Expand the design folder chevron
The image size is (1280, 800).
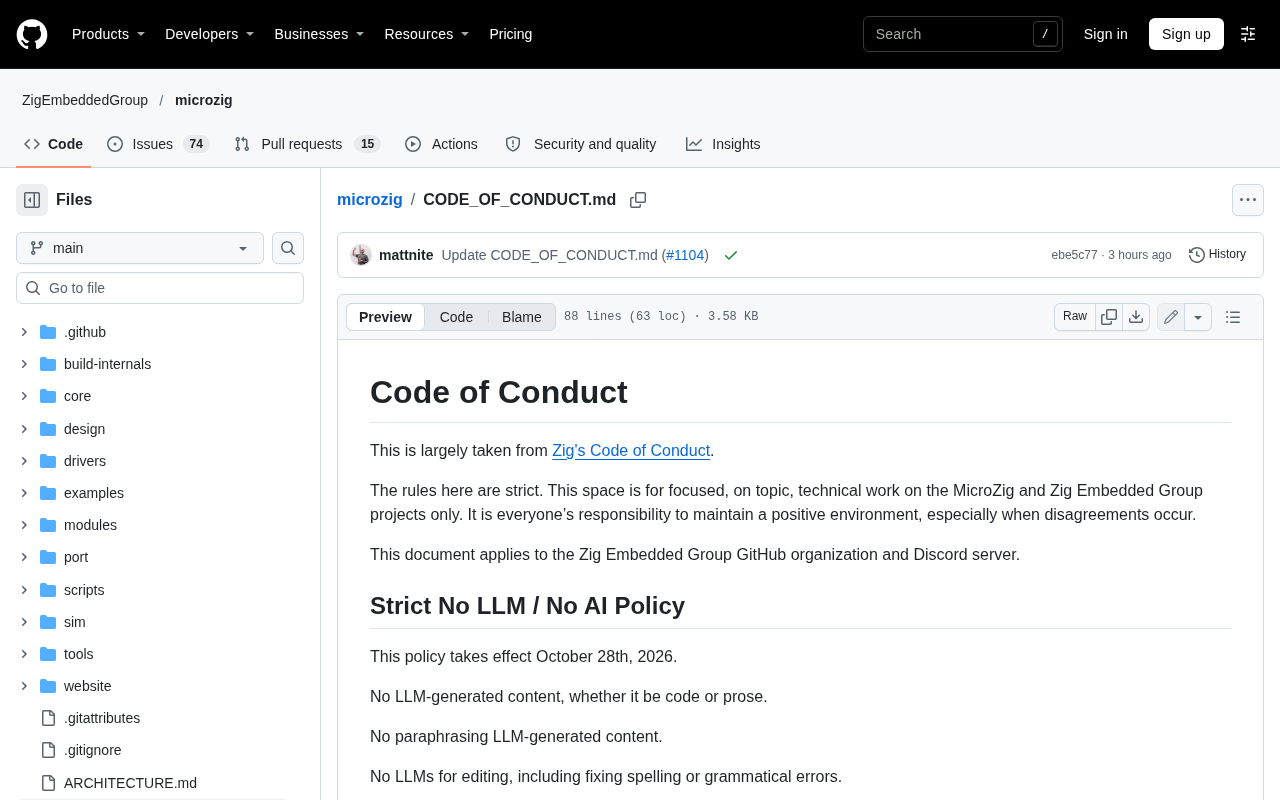coord(24,429)
